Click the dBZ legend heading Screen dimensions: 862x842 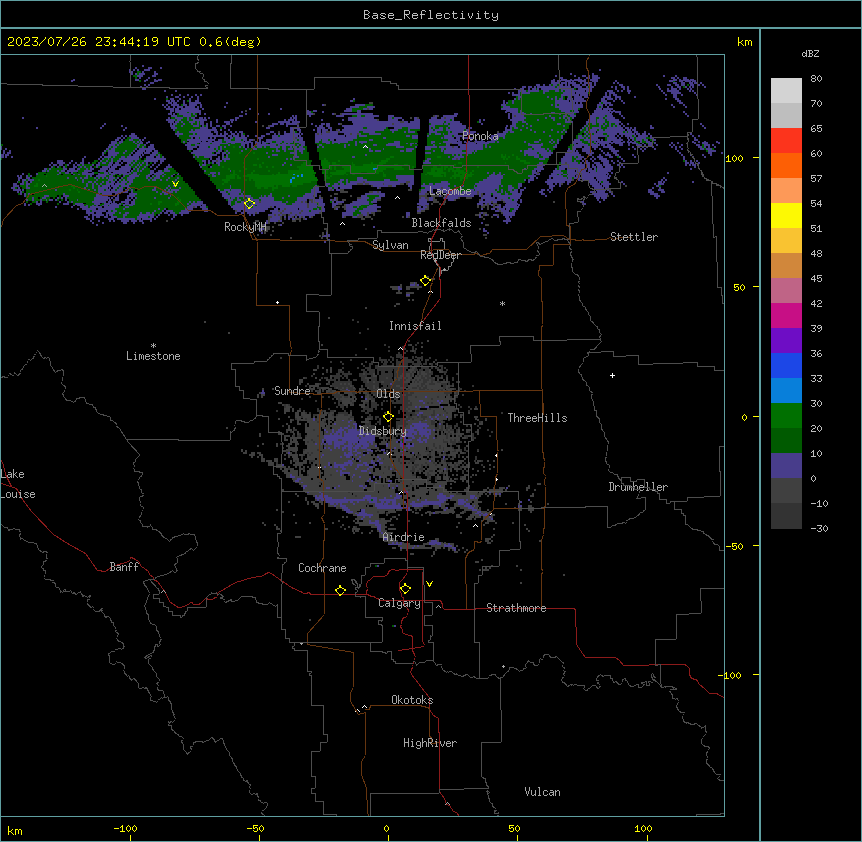(x=810, y=53)
